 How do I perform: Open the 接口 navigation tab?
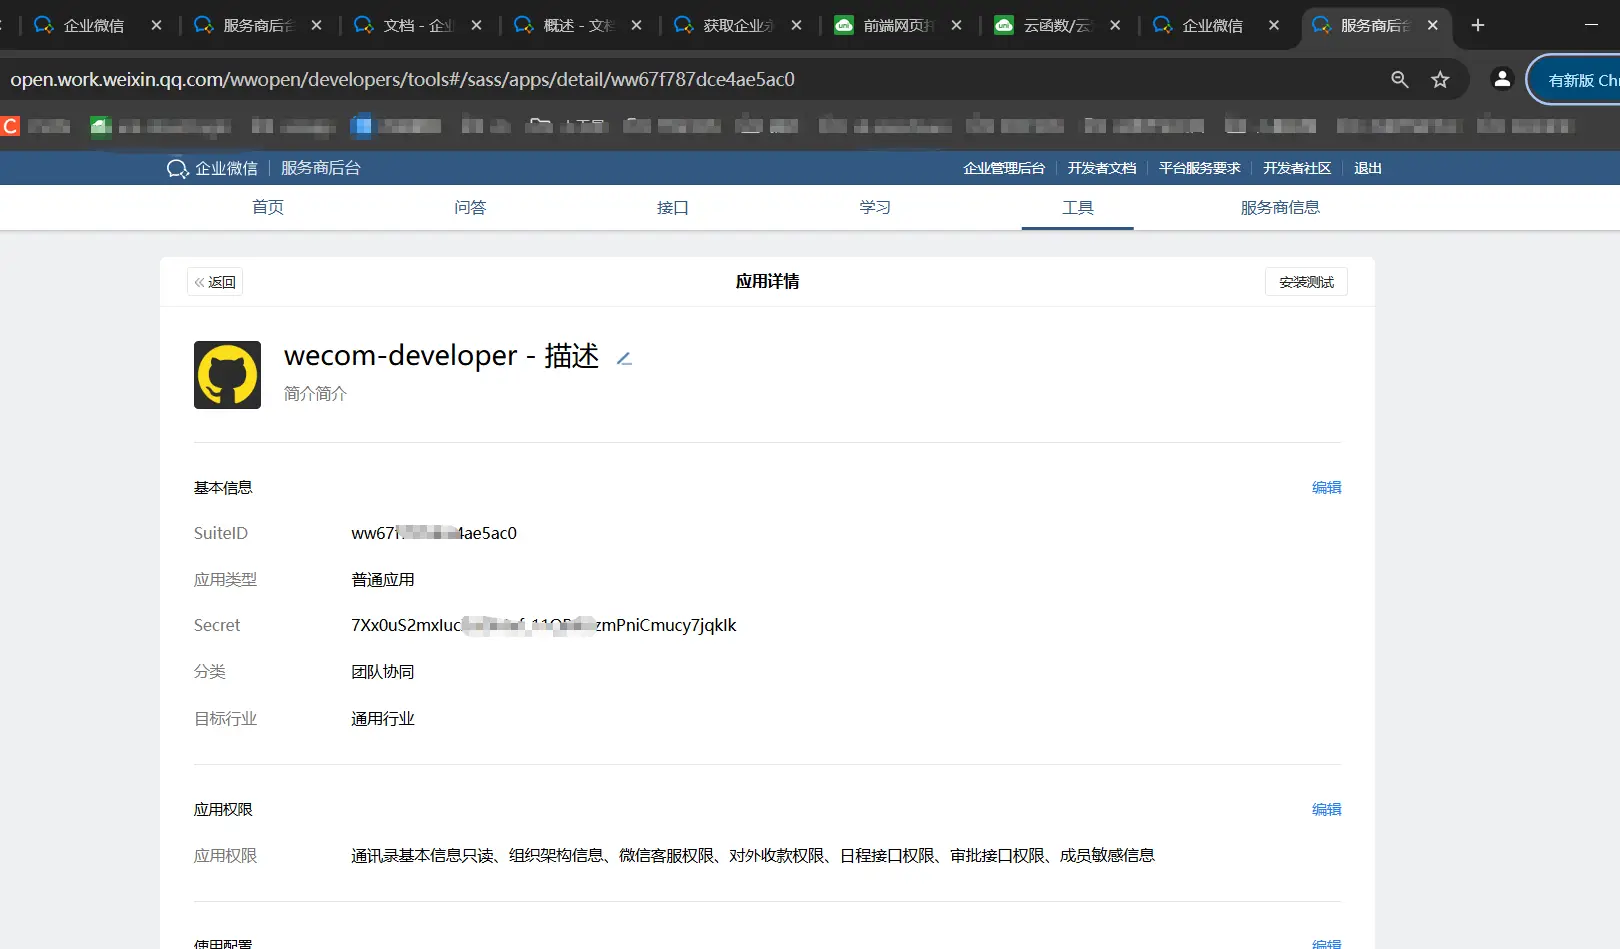673,207
